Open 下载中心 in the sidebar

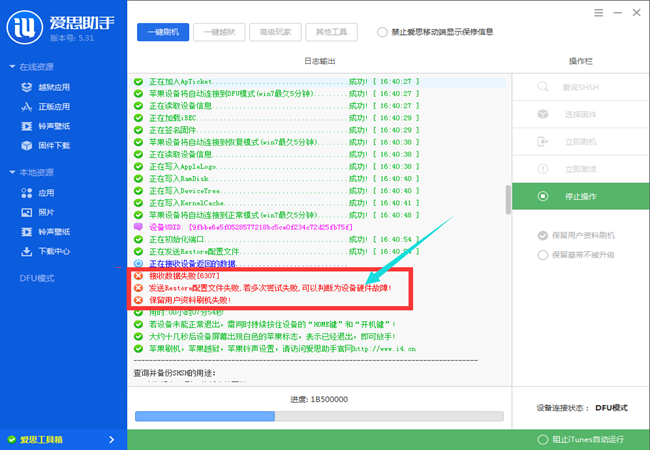coord(46,251)
